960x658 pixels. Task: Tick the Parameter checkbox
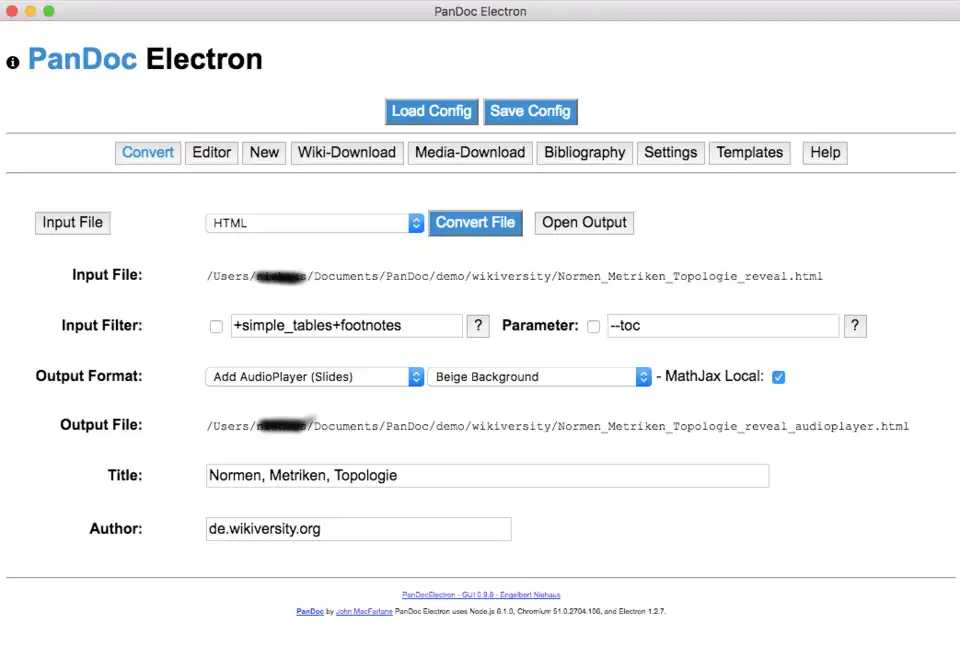[x=594, y=326]
